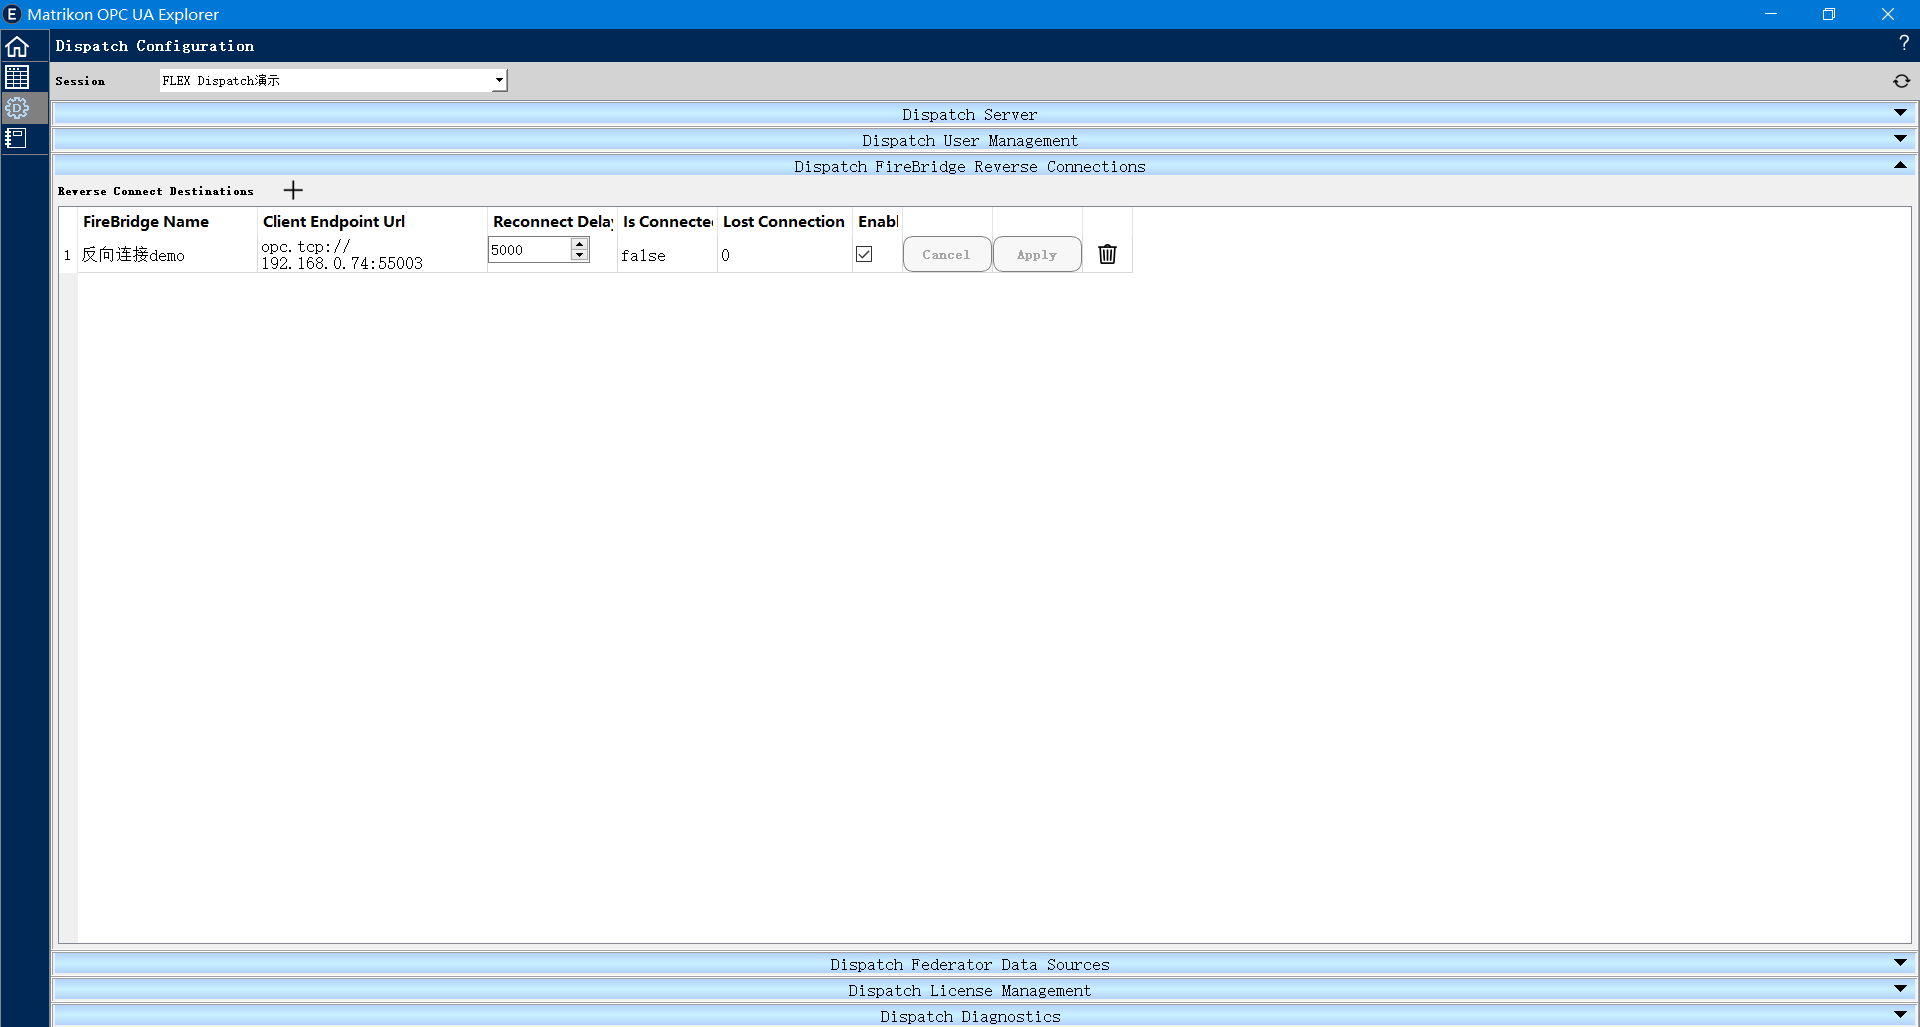Select row number 1 header
This screenshot has height=1027, width=1920.
(67, 255)
